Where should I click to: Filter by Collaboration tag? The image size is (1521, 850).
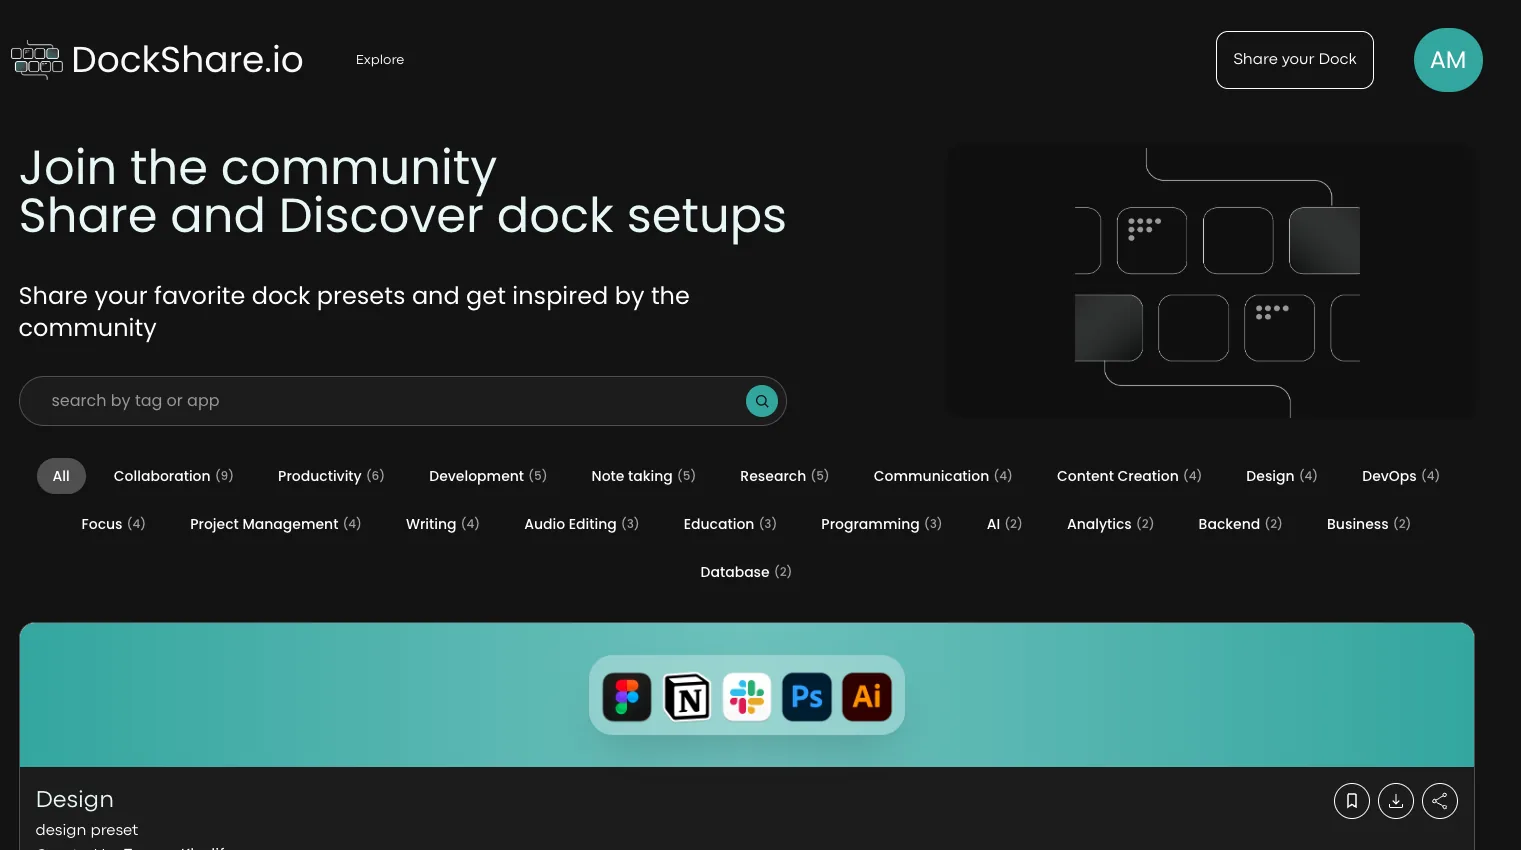pos(173,476)
